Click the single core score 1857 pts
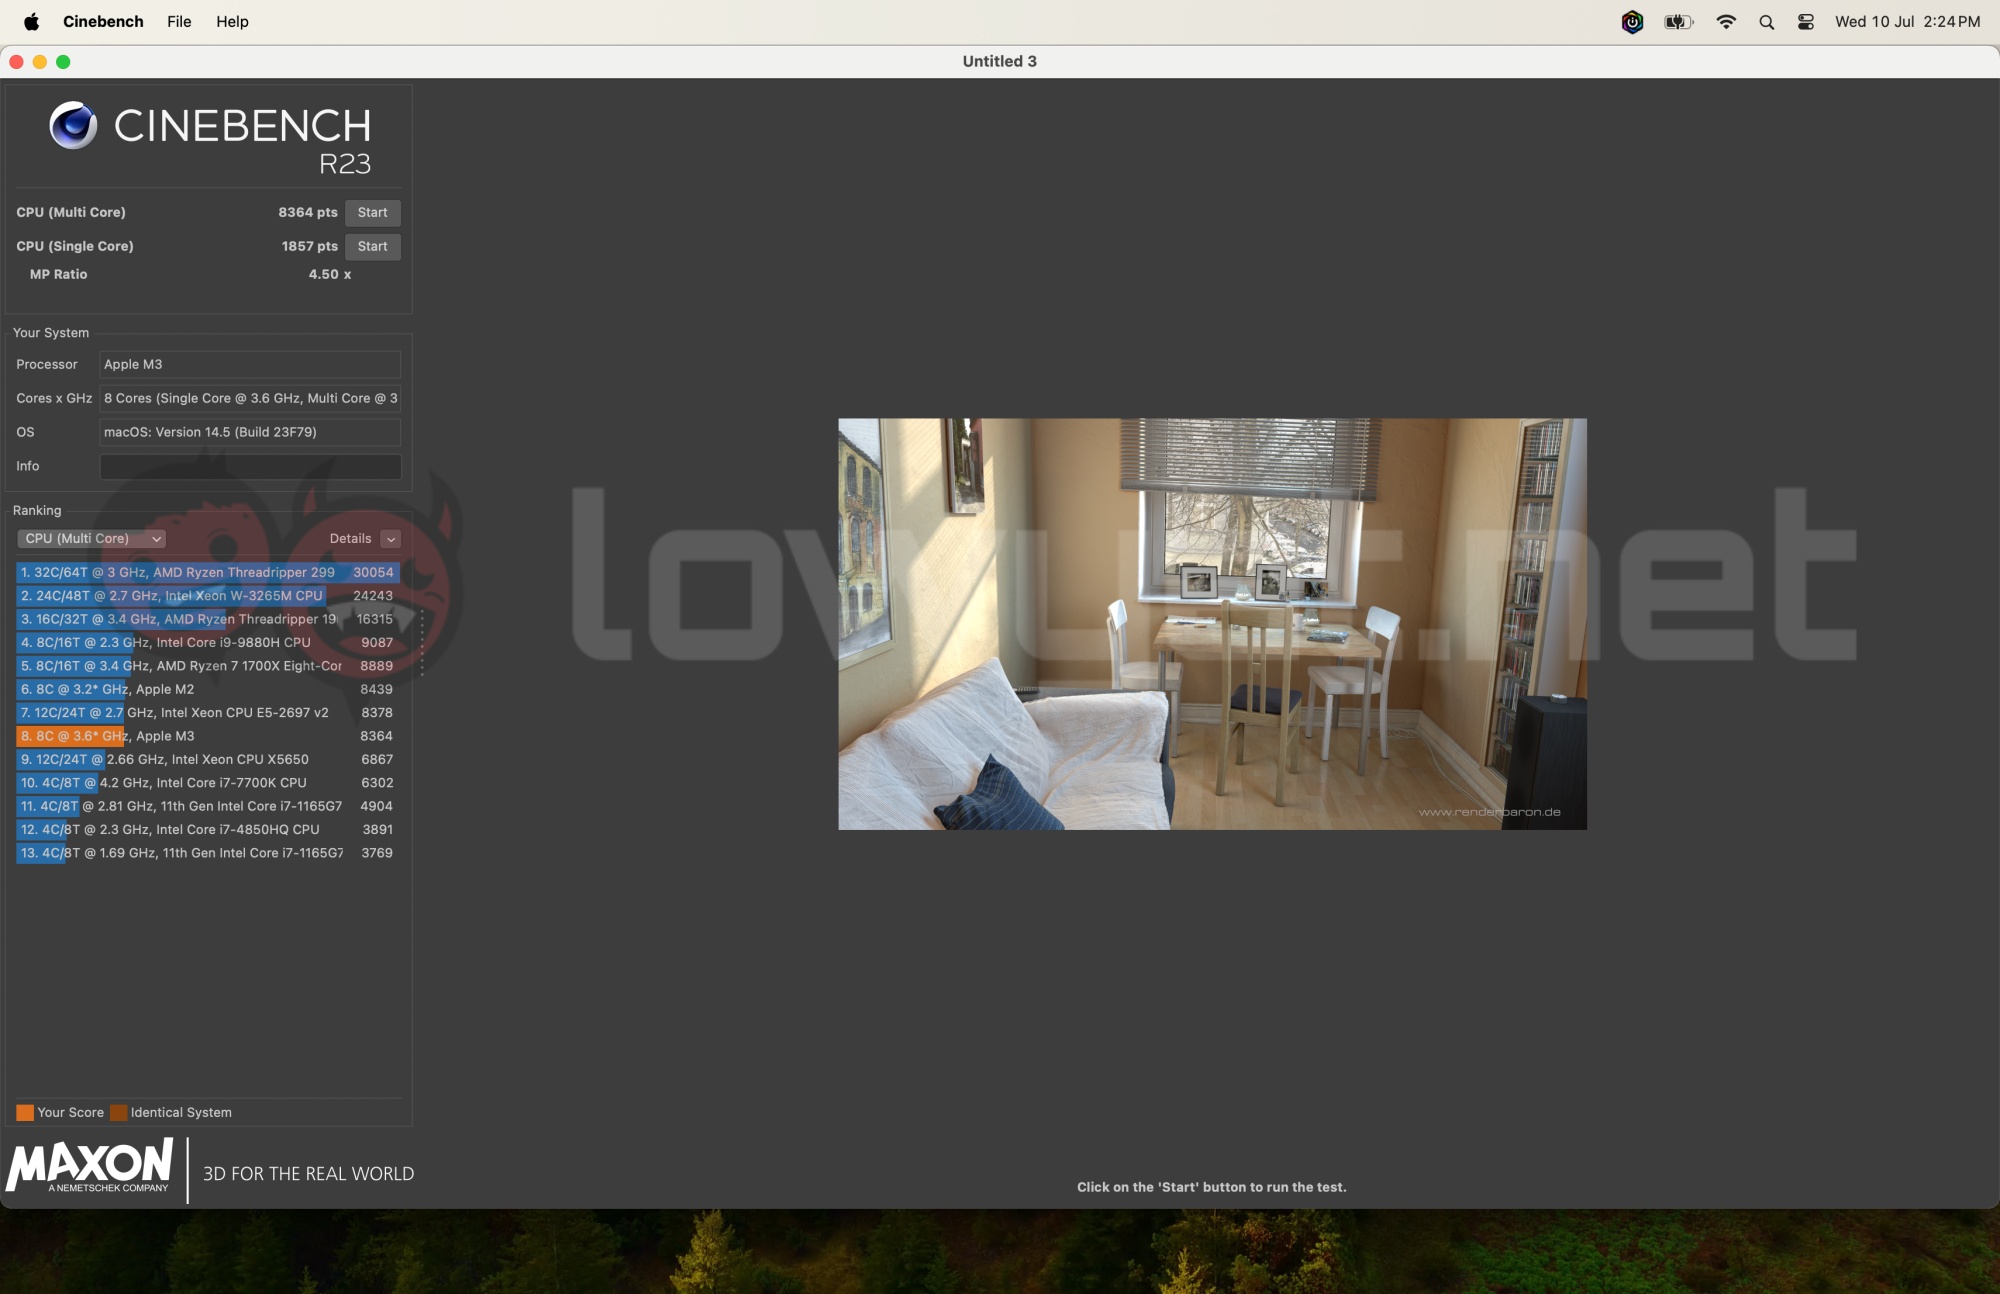Viewport: 2000px width, 1294px height. tap(309, 246)
